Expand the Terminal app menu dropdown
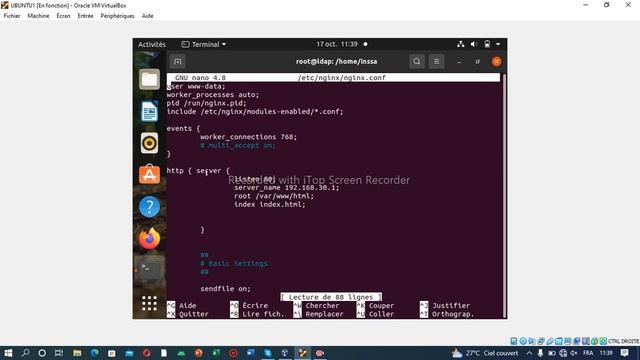This screenshot has height=360, width=640. point(204,44)
